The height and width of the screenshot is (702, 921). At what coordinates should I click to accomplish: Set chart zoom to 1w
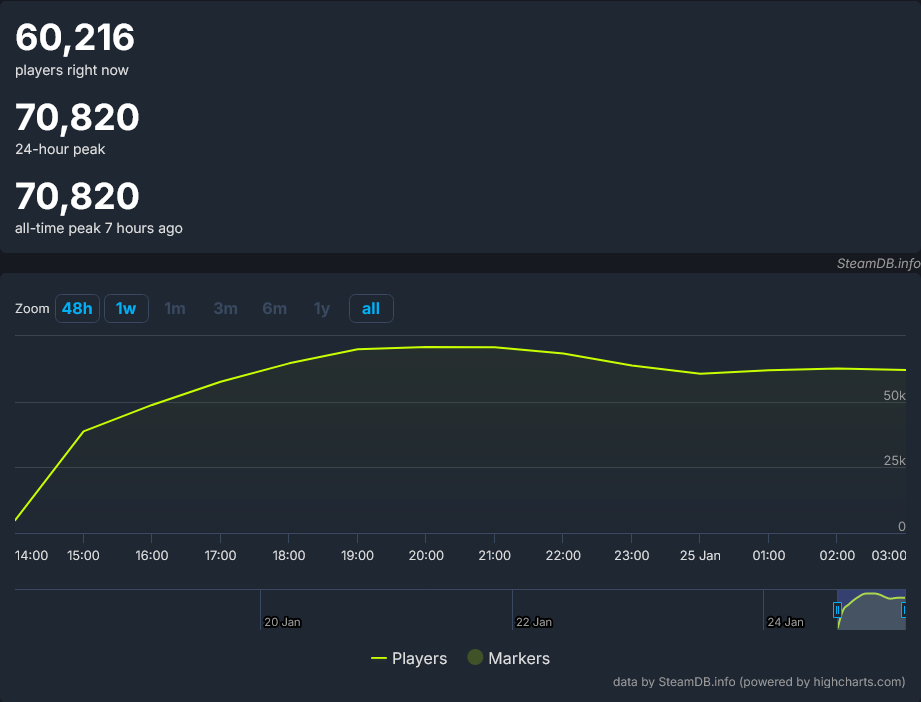coord(126,308)
